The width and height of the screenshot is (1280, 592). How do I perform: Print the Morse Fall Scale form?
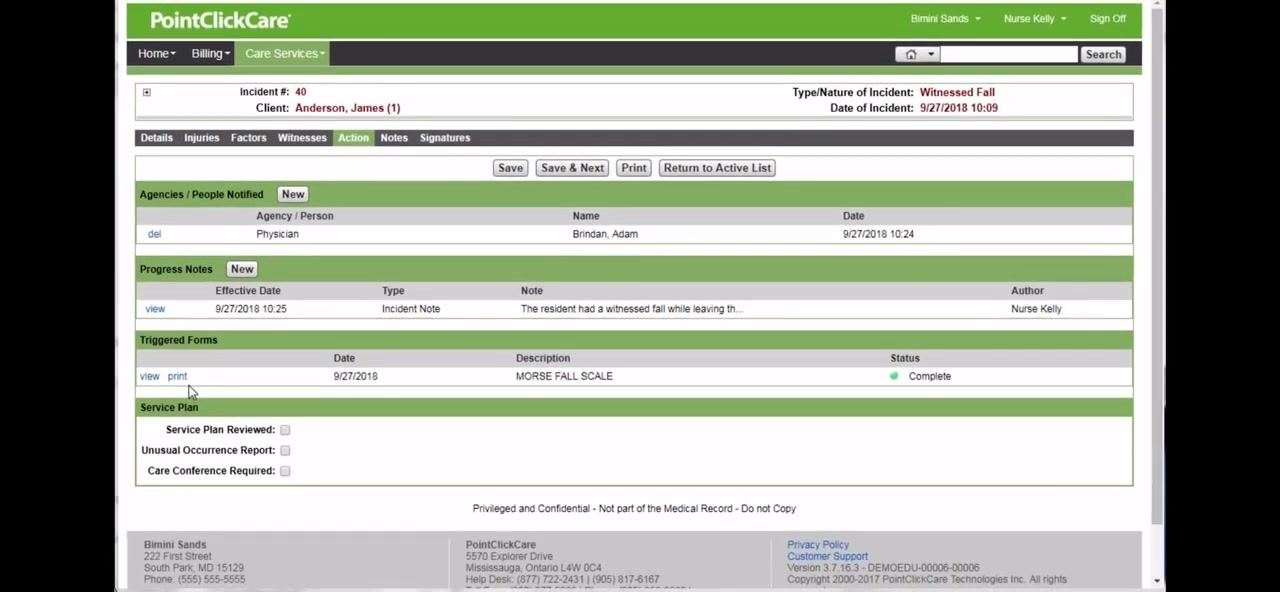(x=177, y=376)
